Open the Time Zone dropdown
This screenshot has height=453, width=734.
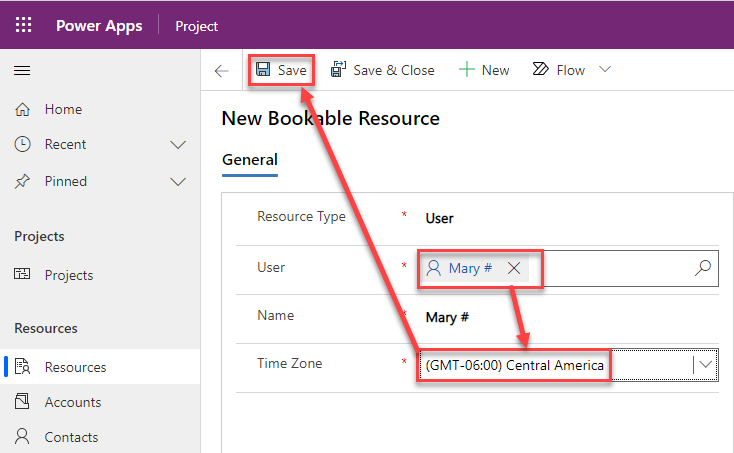705,365
